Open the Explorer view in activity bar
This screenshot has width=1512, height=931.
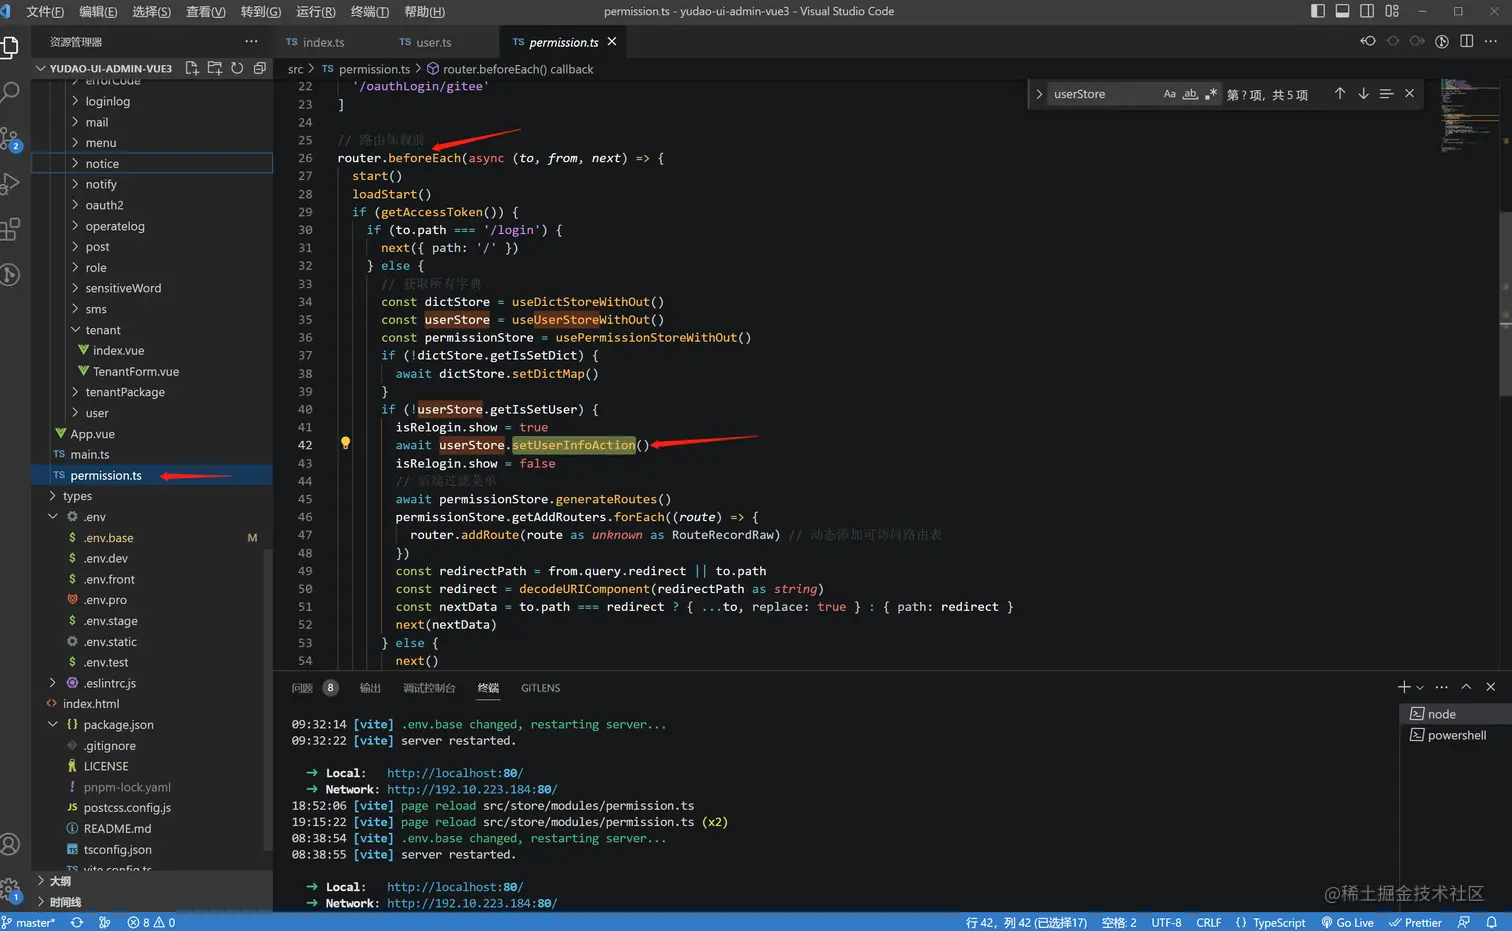pyautogui.click(x=10, y=47)
